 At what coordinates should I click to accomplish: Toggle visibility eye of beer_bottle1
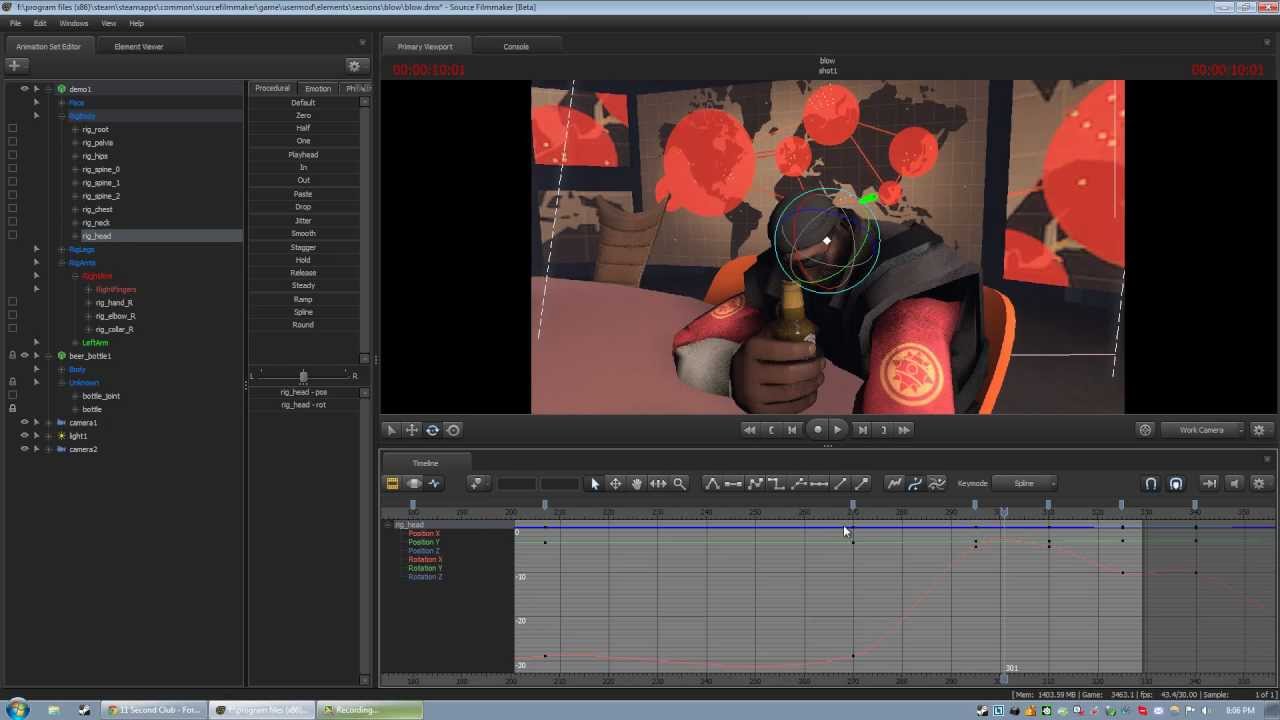point(25,356)
